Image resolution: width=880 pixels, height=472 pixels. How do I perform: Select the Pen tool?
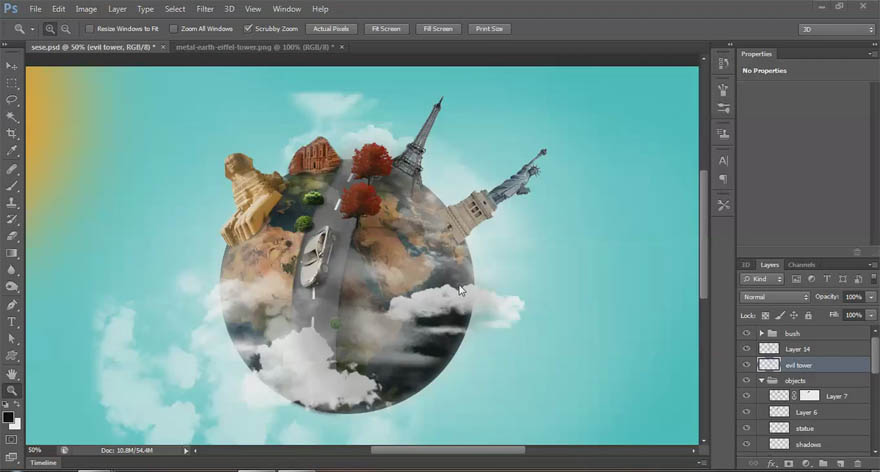(x=11, y=305)
